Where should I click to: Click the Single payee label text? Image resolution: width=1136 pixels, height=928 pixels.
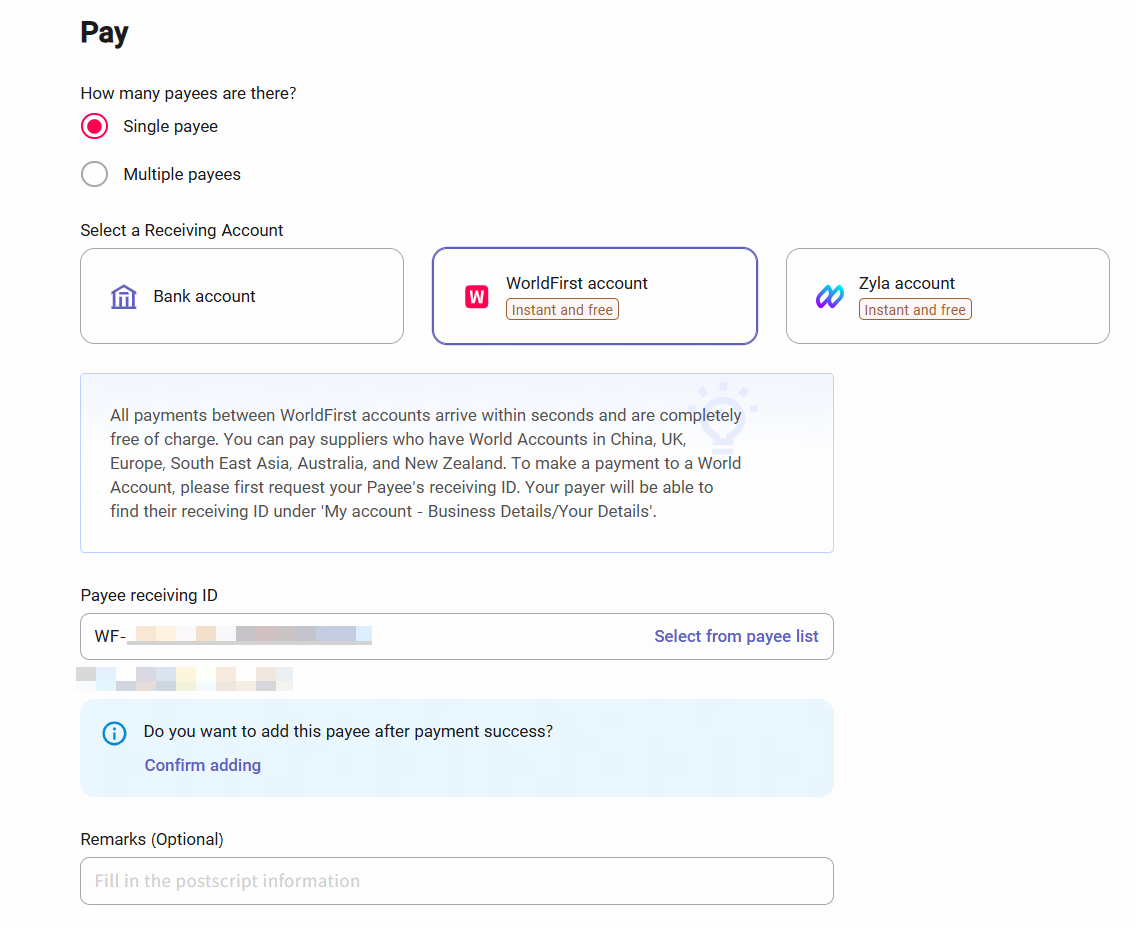[171, 126]
